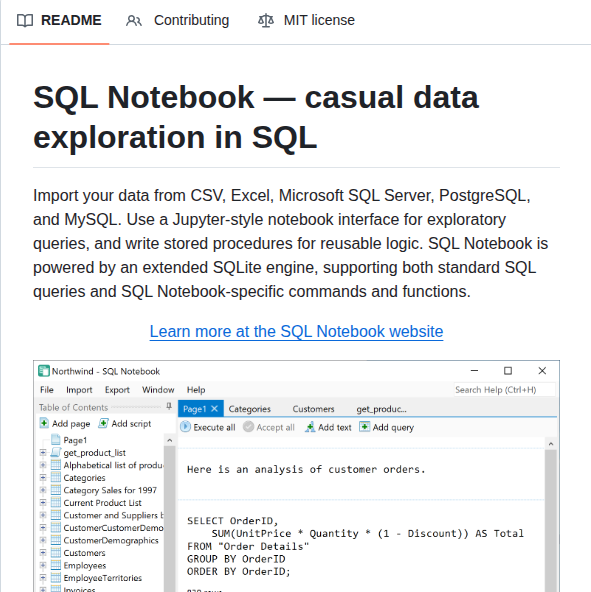Image resolution: width=591 pixels, height=592 pixels.
Task: Click the Add text button
Action: click(x=328, y=427)
